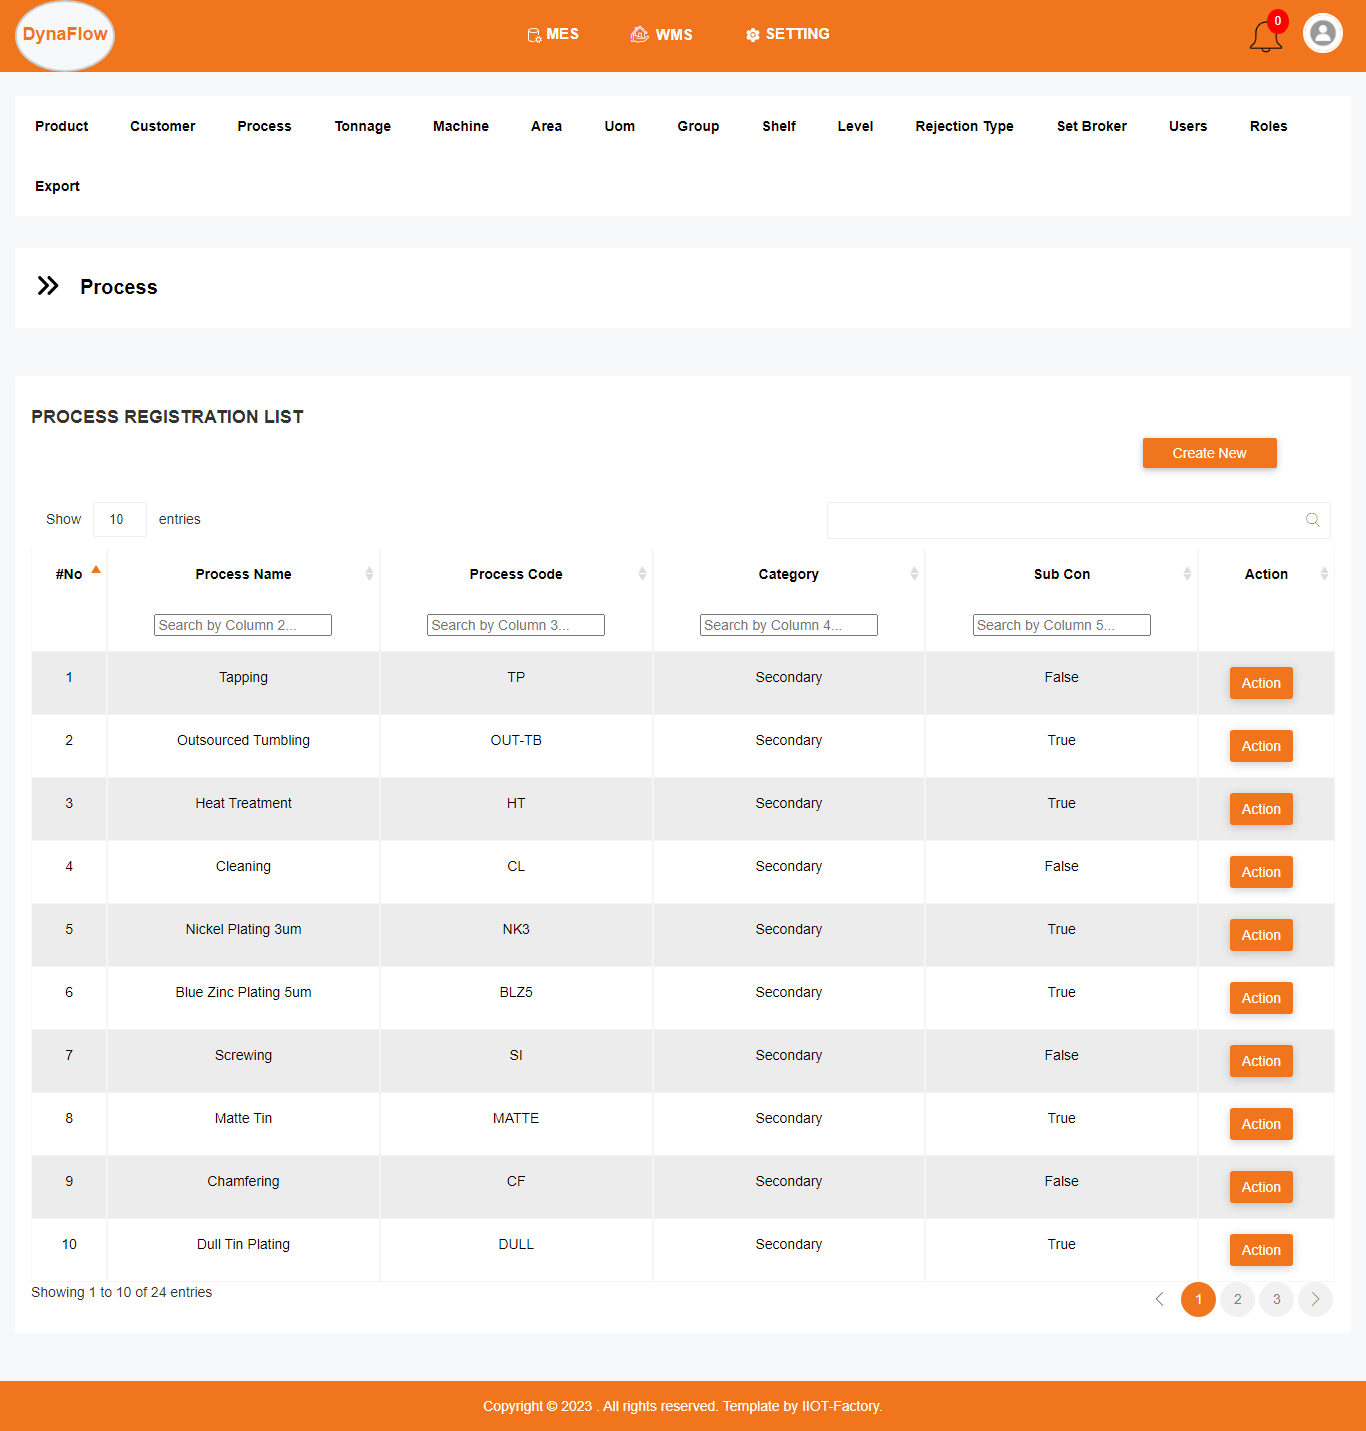Image resolution: width=1366 pixels, height=1431 pixels.
Task: Sort by #No column
Action: pyautogui.click(x=69, y=574)
